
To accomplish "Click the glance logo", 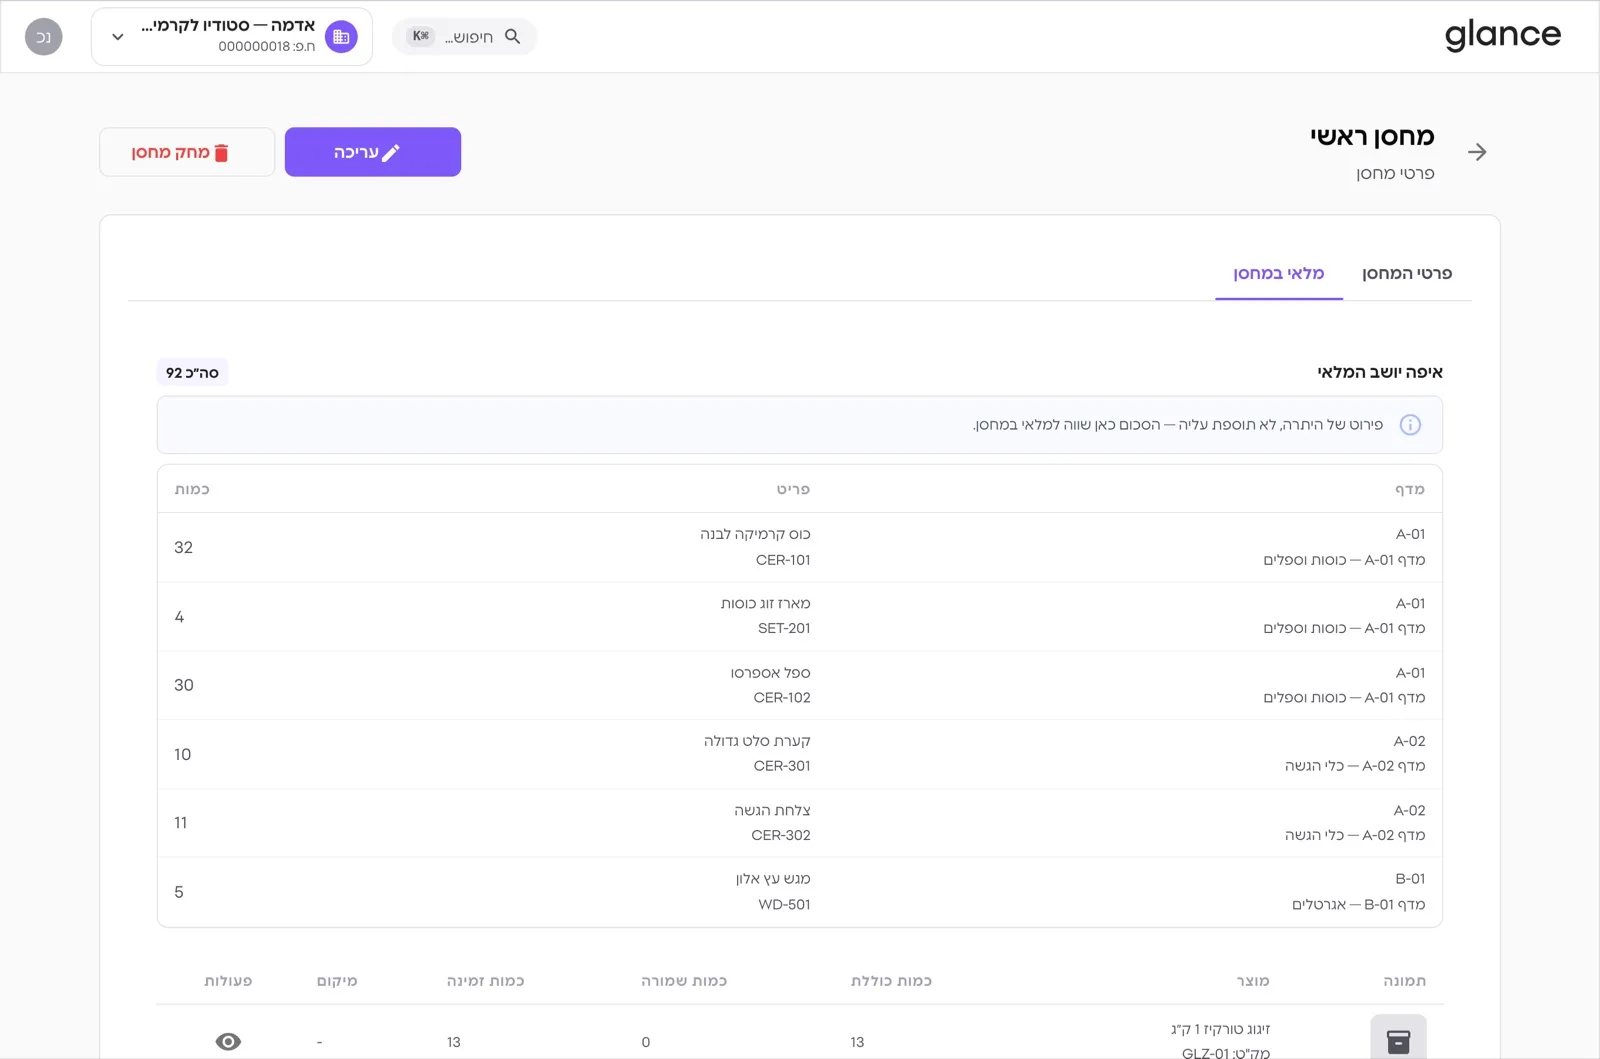I will (1502, 35).
